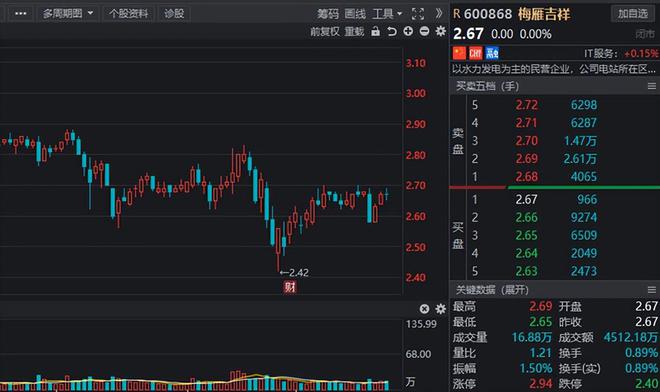The height and width of the screenshot is (392, 660).
Task: Click stock name 梅雁吉祥
Action: click(x=544, y=14)
